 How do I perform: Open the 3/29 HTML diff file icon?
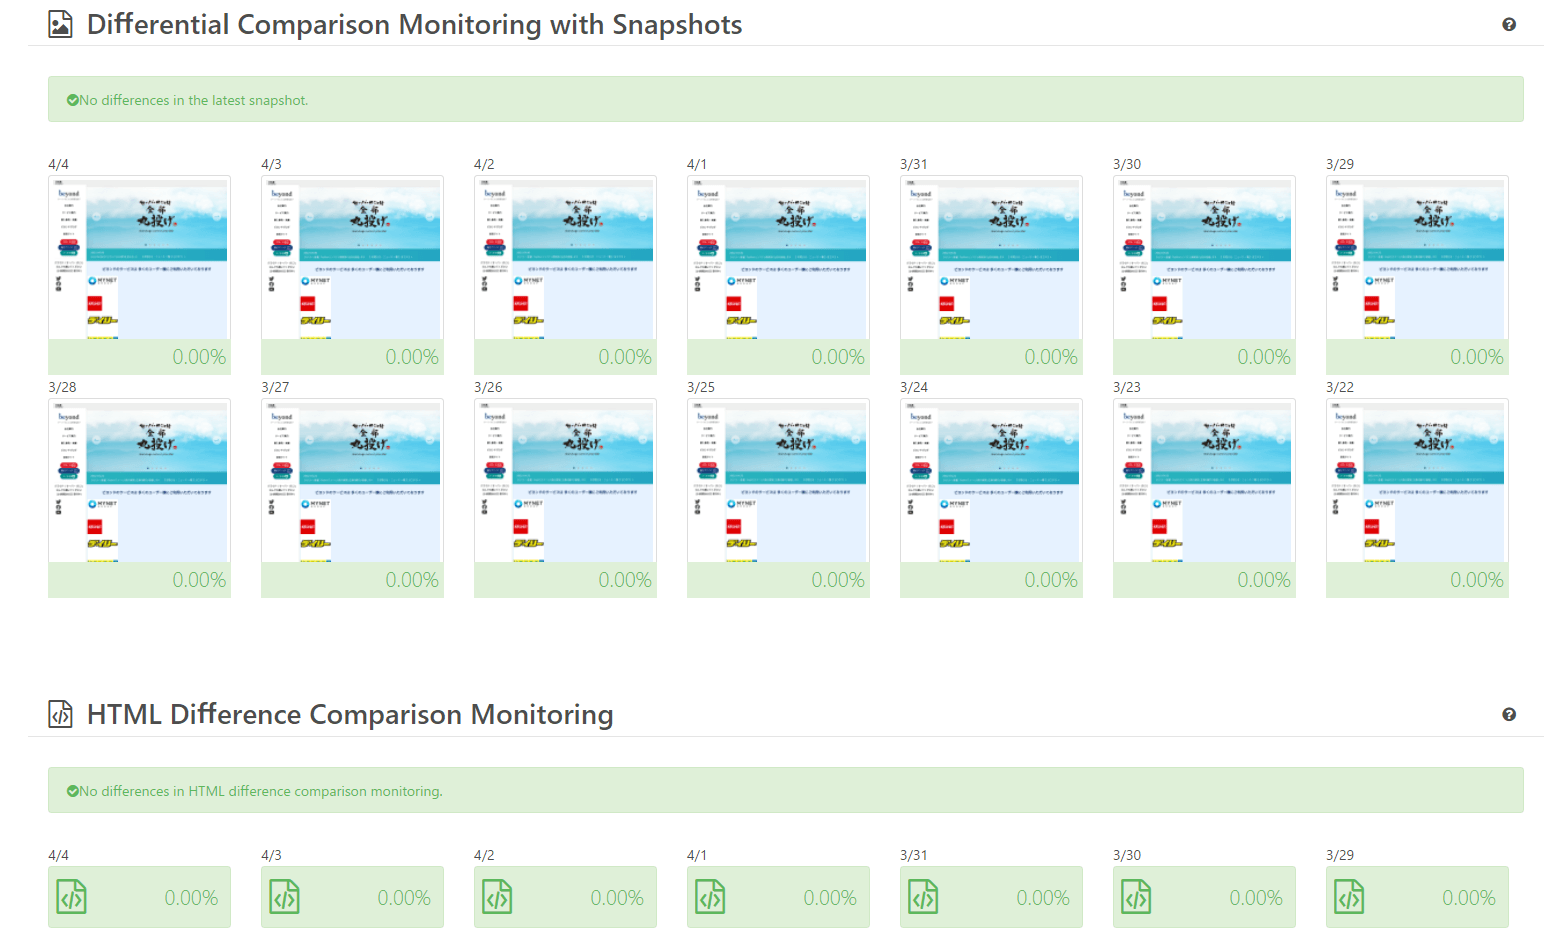click(1349, 897)
